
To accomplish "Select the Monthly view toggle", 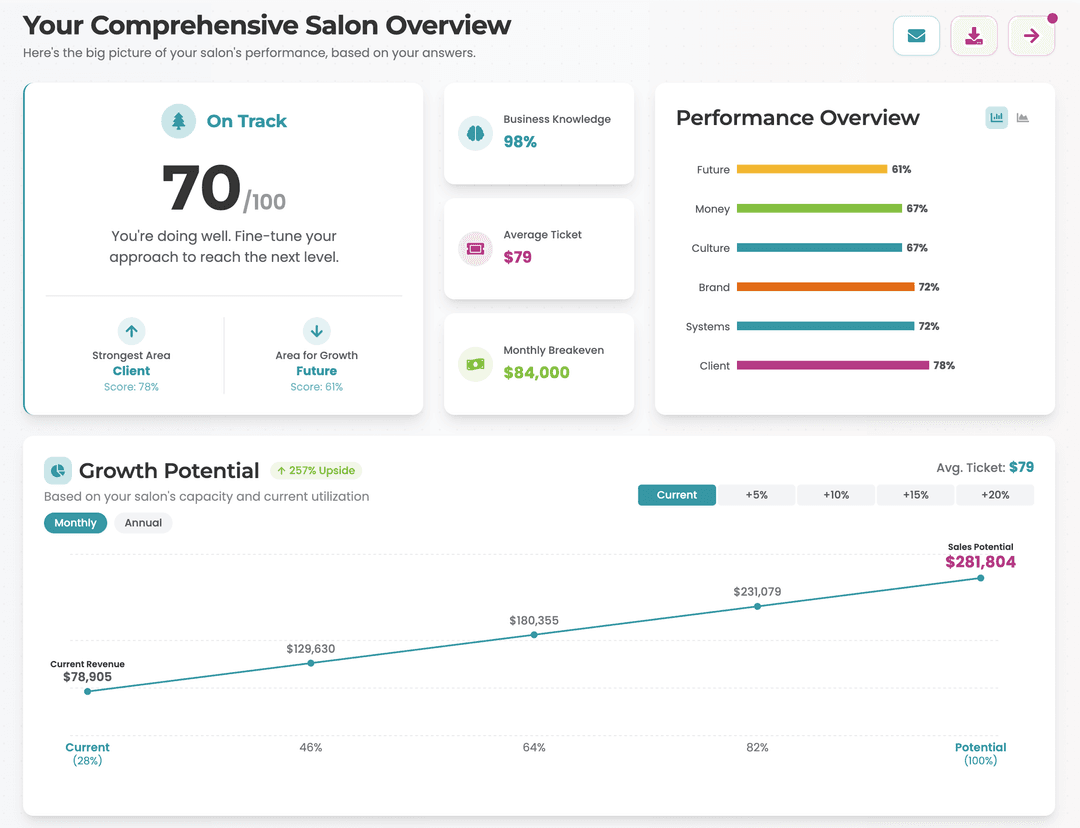I will point(76,523).
